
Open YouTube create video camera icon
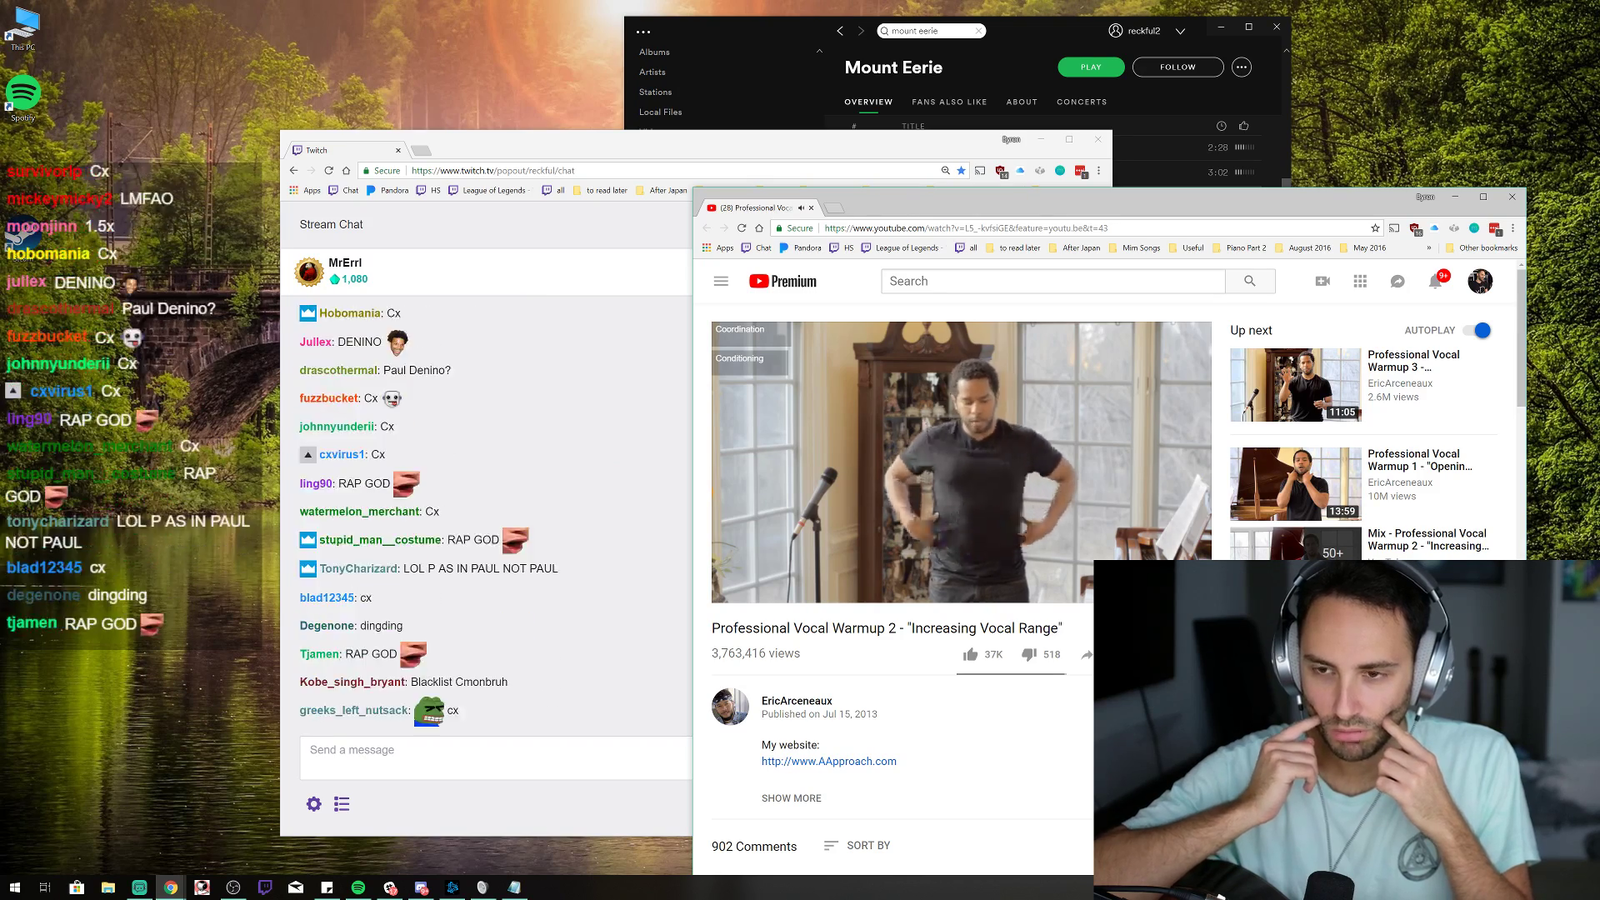pos(1323,281)
